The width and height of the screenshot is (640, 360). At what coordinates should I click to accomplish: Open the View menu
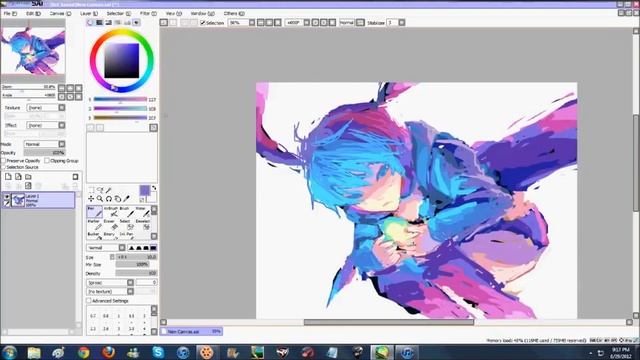(x=173, y=13)
